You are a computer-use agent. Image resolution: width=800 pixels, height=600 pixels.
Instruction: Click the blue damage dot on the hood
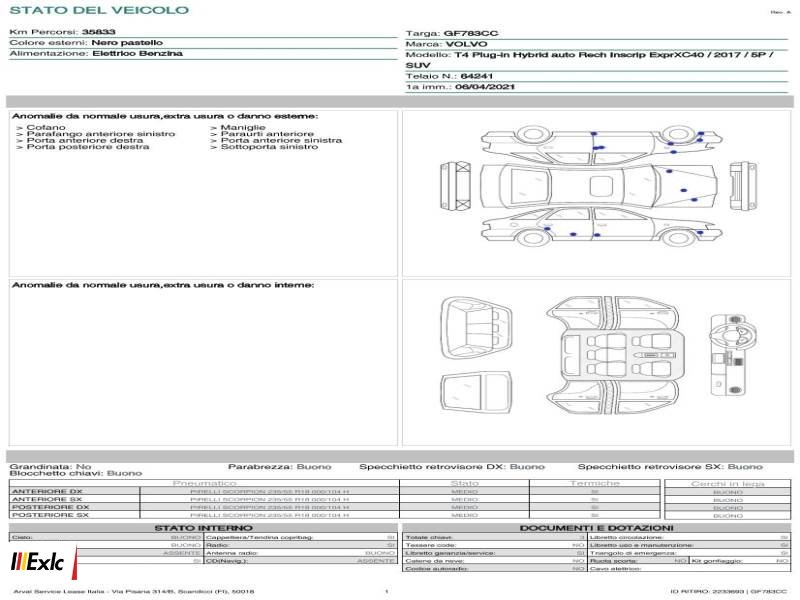tap(684, 190)
